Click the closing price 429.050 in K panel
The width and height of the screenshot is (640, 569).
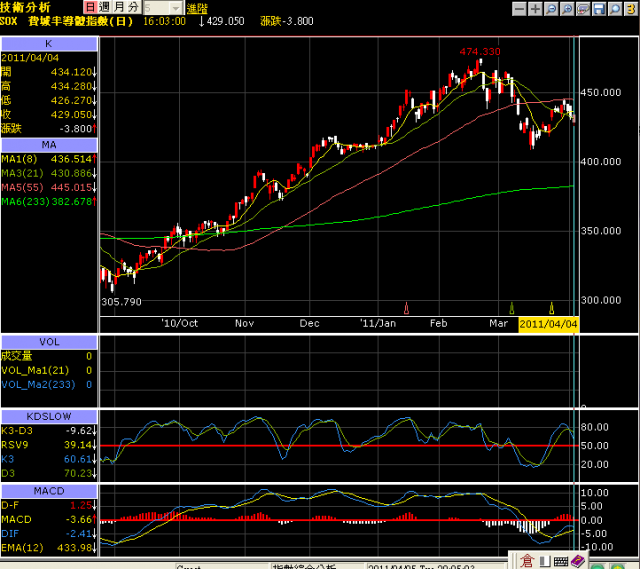point(71,115)
